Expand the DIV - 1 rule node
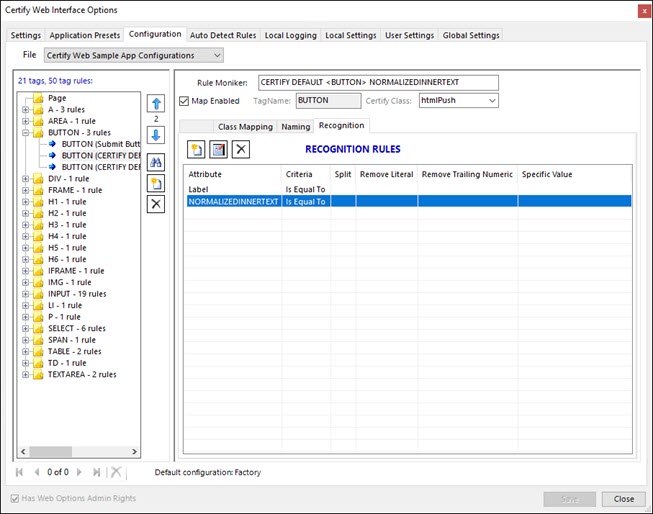The image size is (653, 514). click(25, 179)
